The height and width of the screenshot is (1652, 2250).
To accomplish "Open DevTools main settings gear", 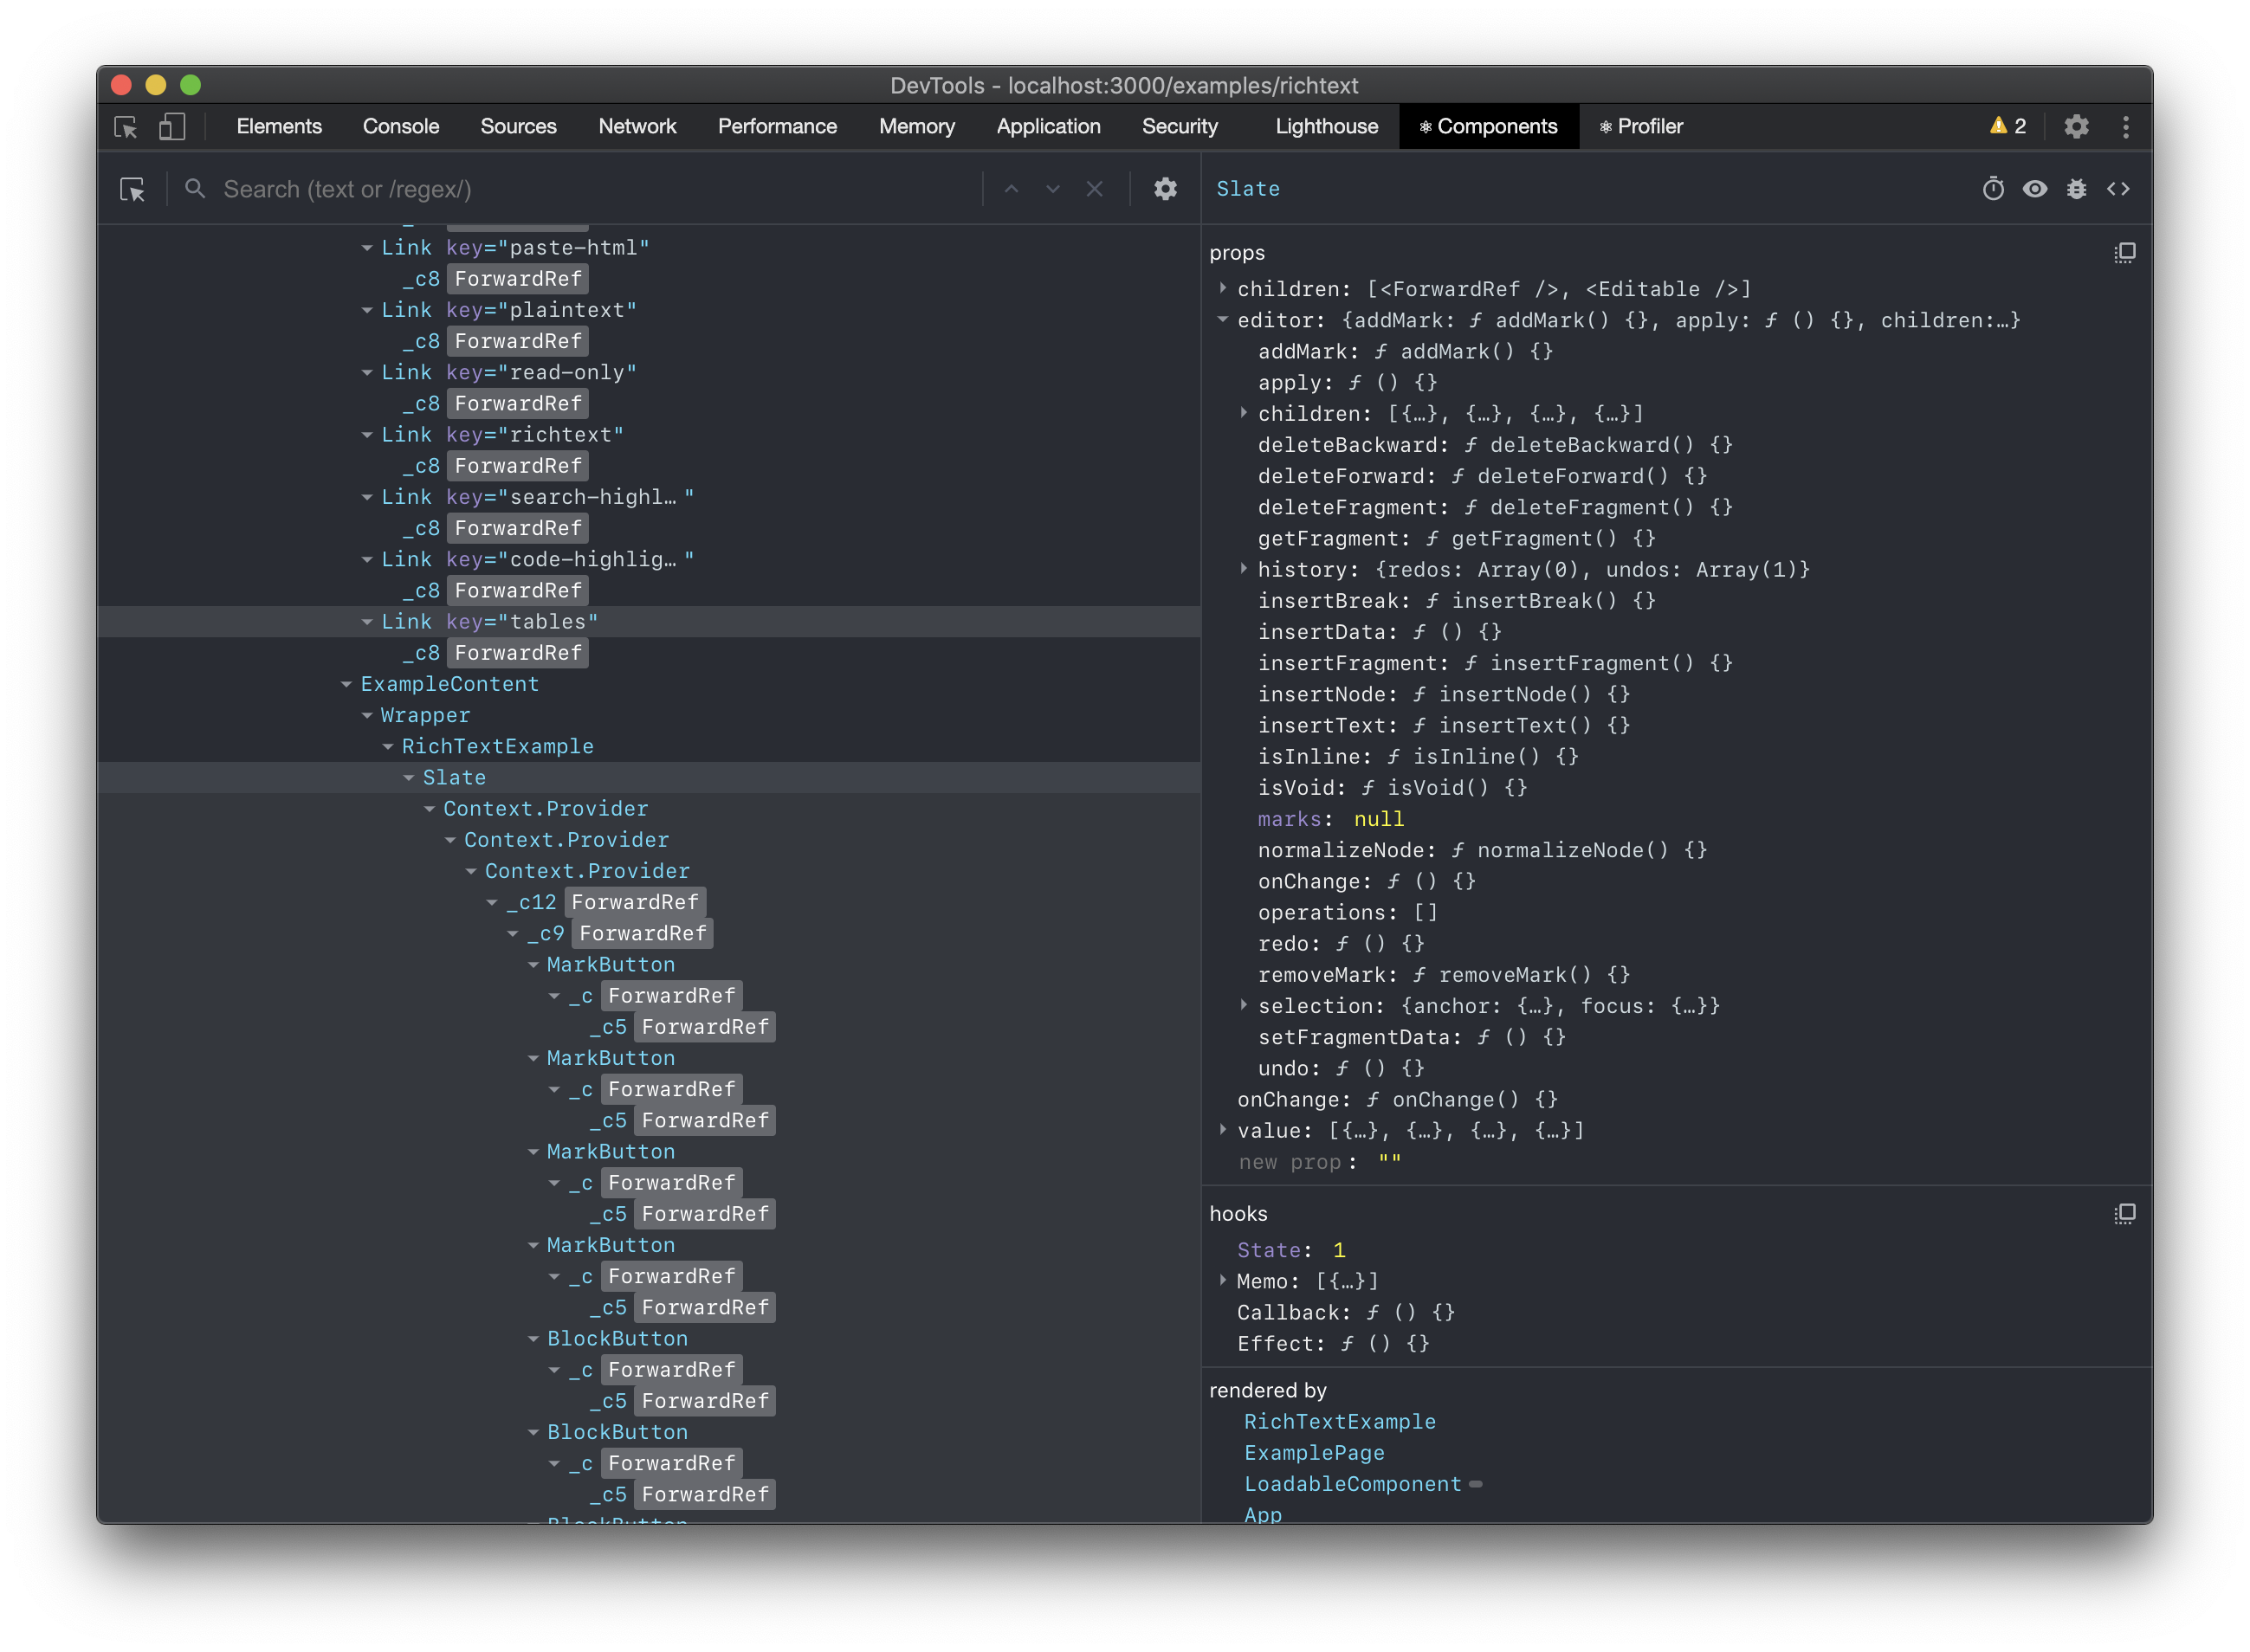I will coord(2076,127).
